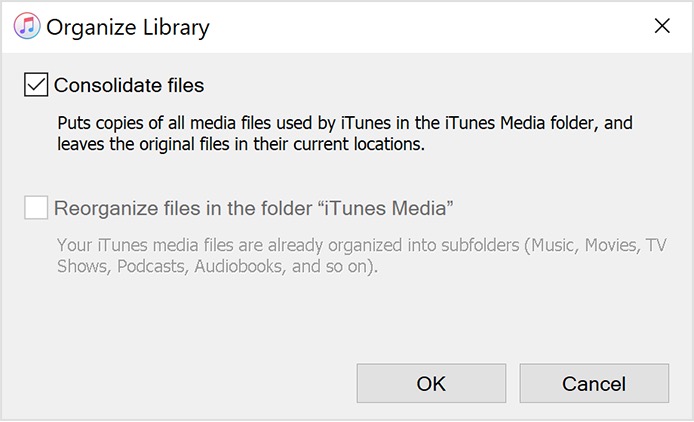Click the checkmark inside the Consolidate box
The height and width of the screenshot is (422, 694).
pos(36,85)
